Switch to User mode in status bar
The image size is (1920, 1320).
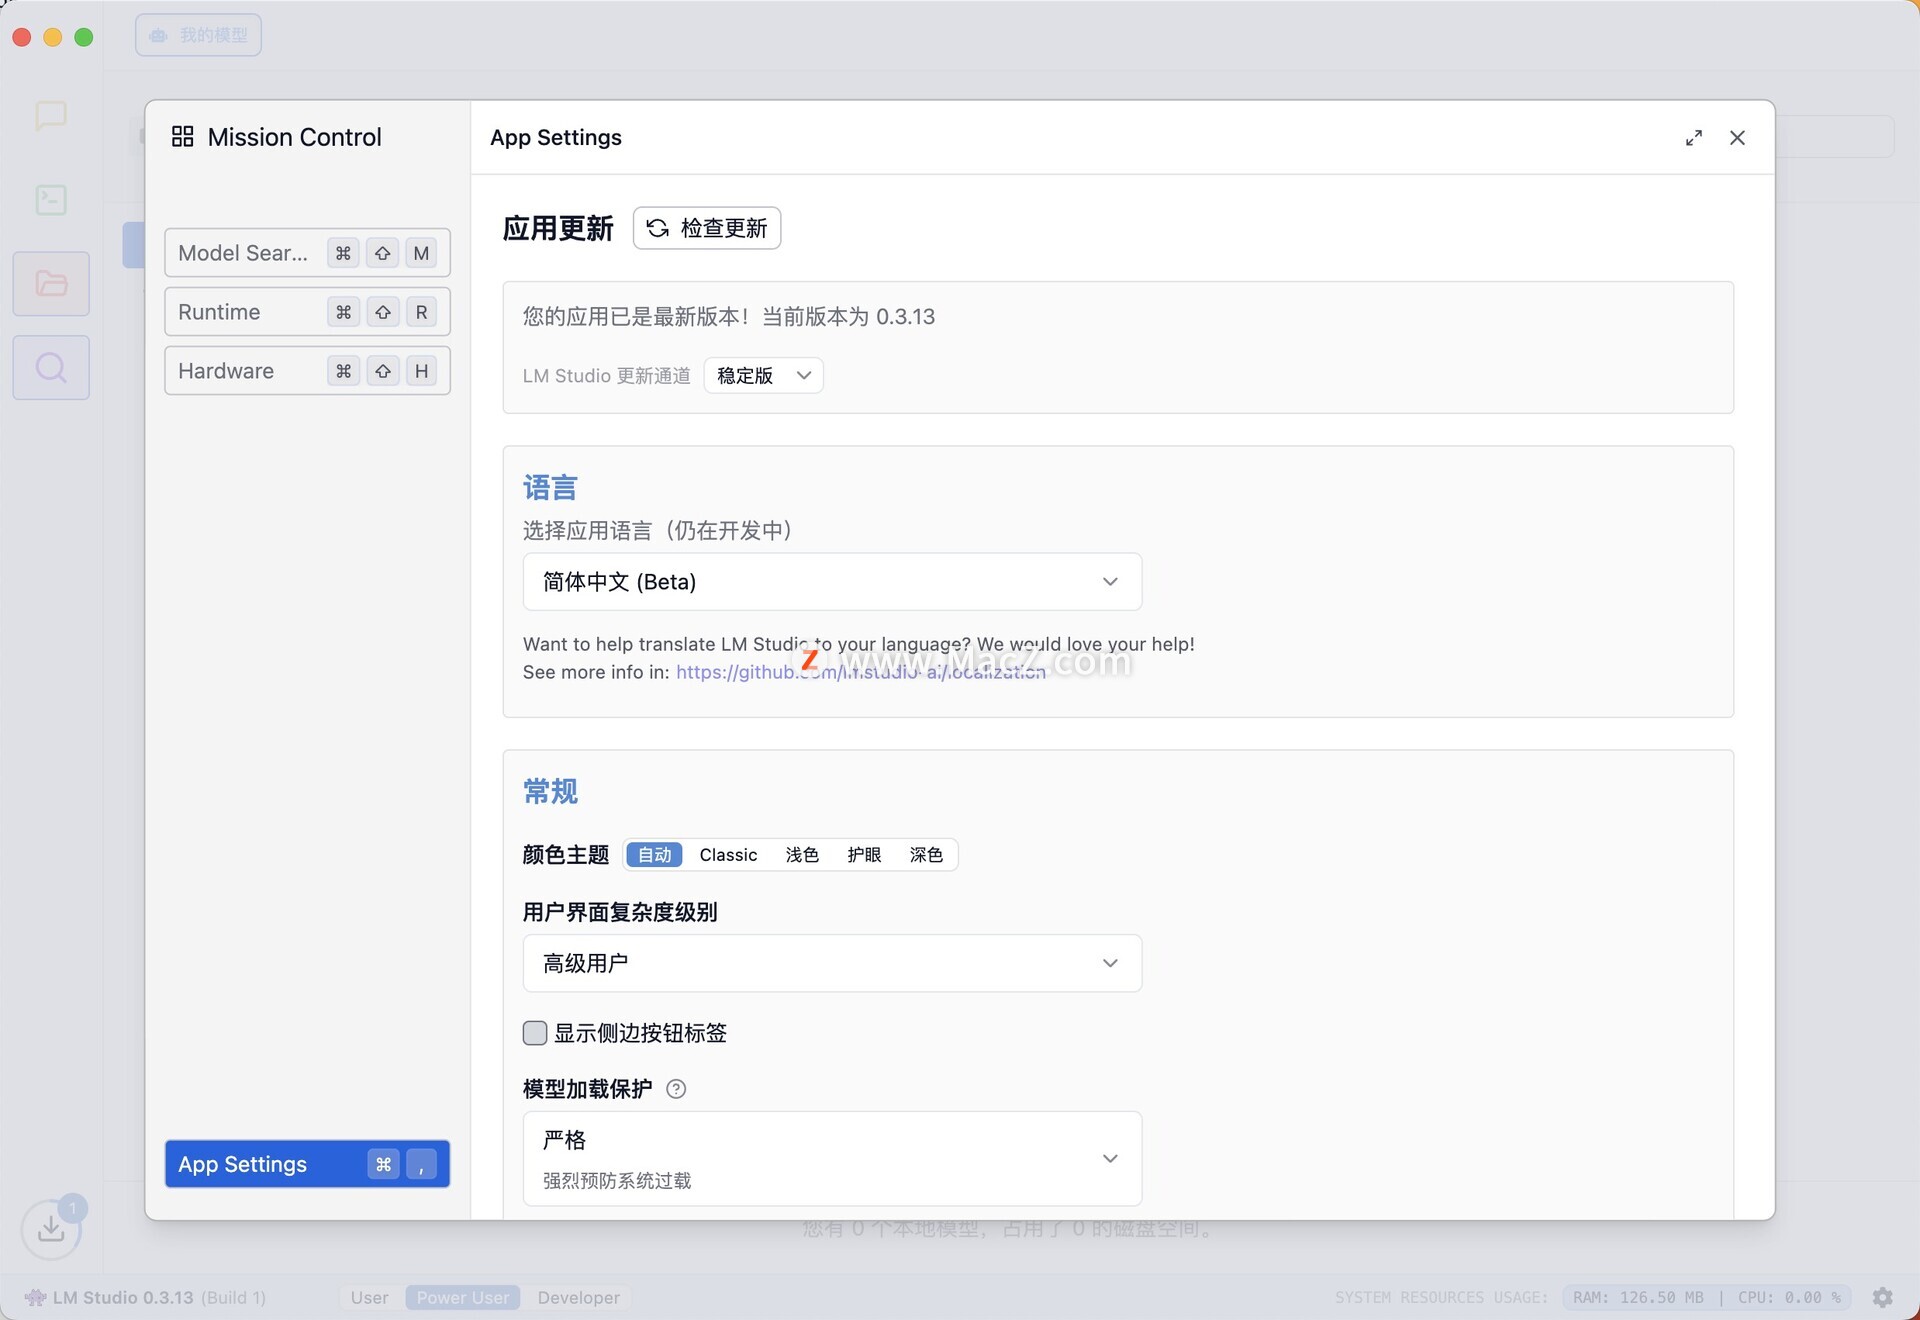point(369,1297)
